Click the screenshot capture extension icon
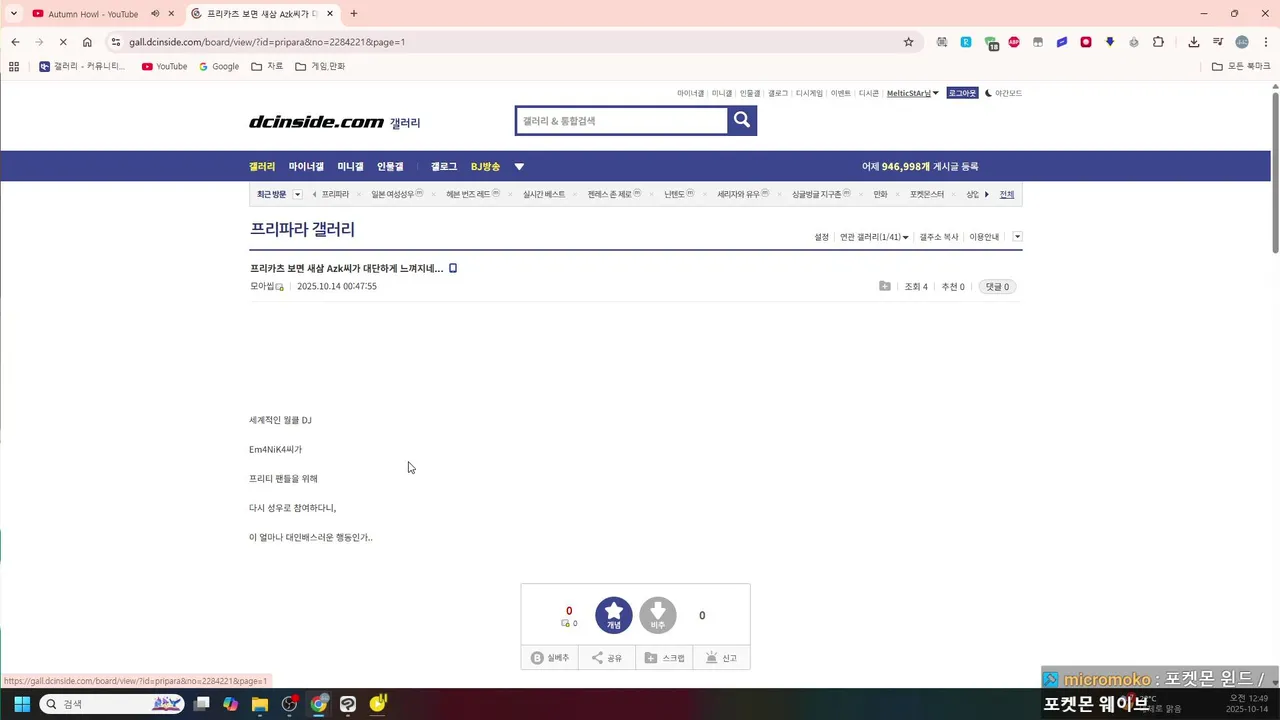 click(x=942, y=42)
